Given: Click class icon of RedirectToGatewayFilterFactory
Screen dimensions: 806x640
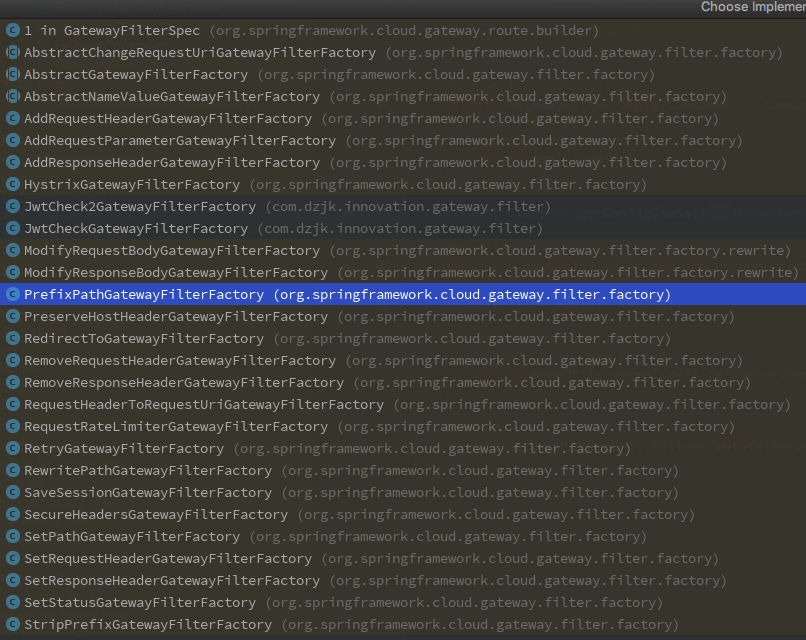Looking at the screenshot, I should [13, 338].
